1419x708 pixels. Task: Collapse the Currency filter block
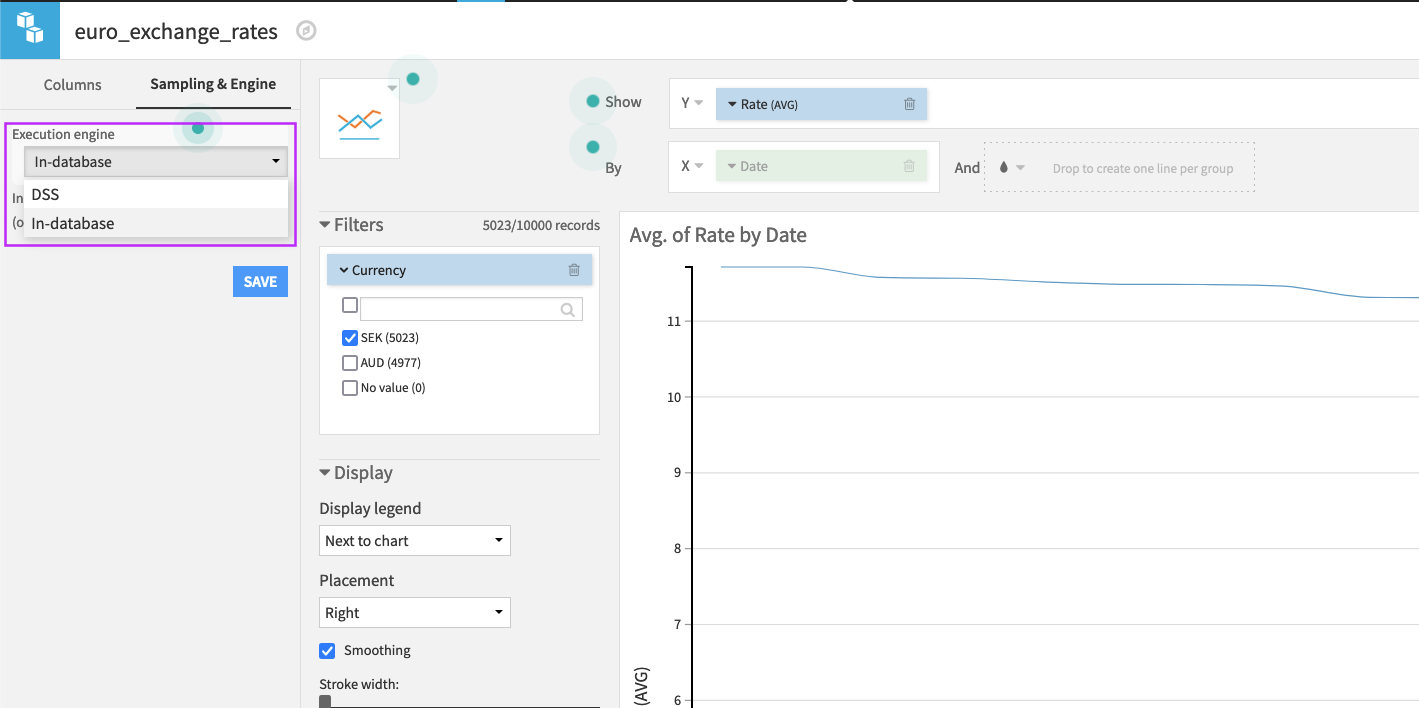[x=344, y=270]
